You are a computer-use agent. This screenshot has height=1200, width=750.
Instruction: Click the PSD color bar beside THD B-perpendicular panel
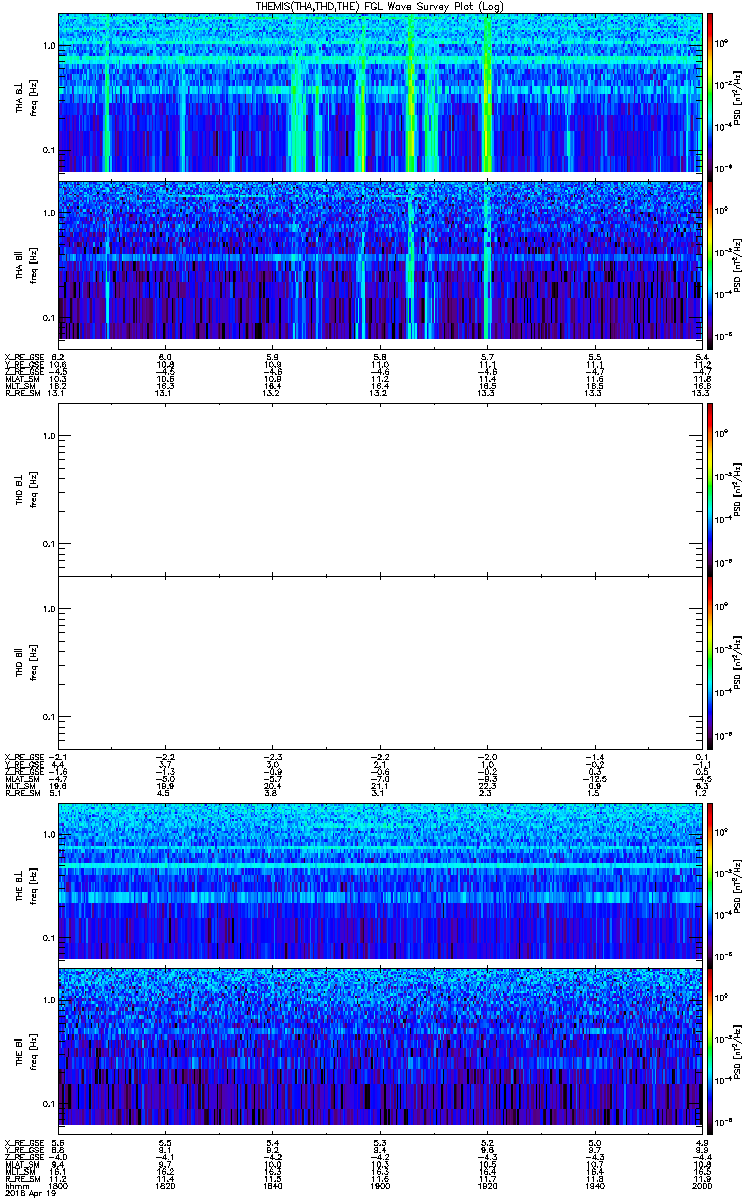click(x=711, y=489)
